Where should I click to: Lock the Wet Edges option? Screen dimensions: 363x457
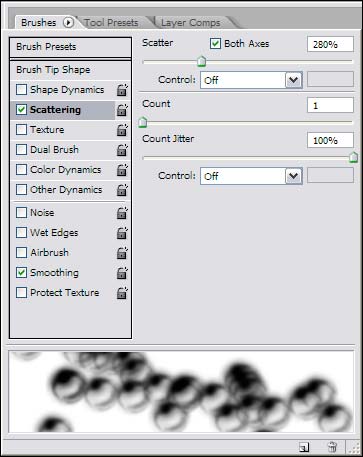(x=122, y=233)
